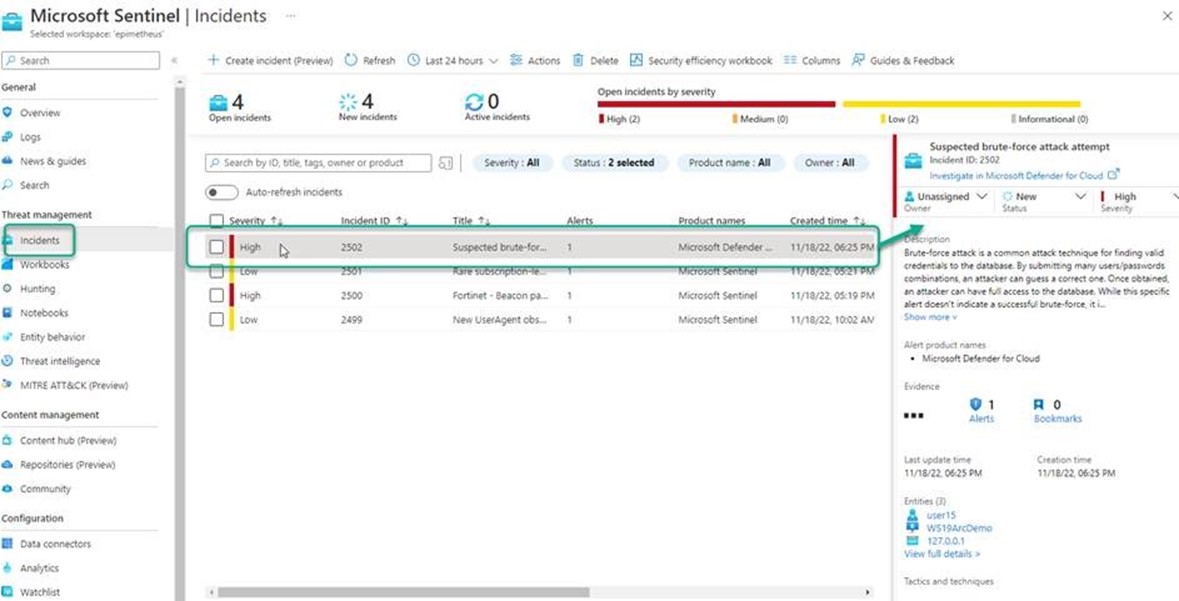1179x601 pixels.
Task: Open the Last 24 hours time range dropdown
Action: click(452, 60)
